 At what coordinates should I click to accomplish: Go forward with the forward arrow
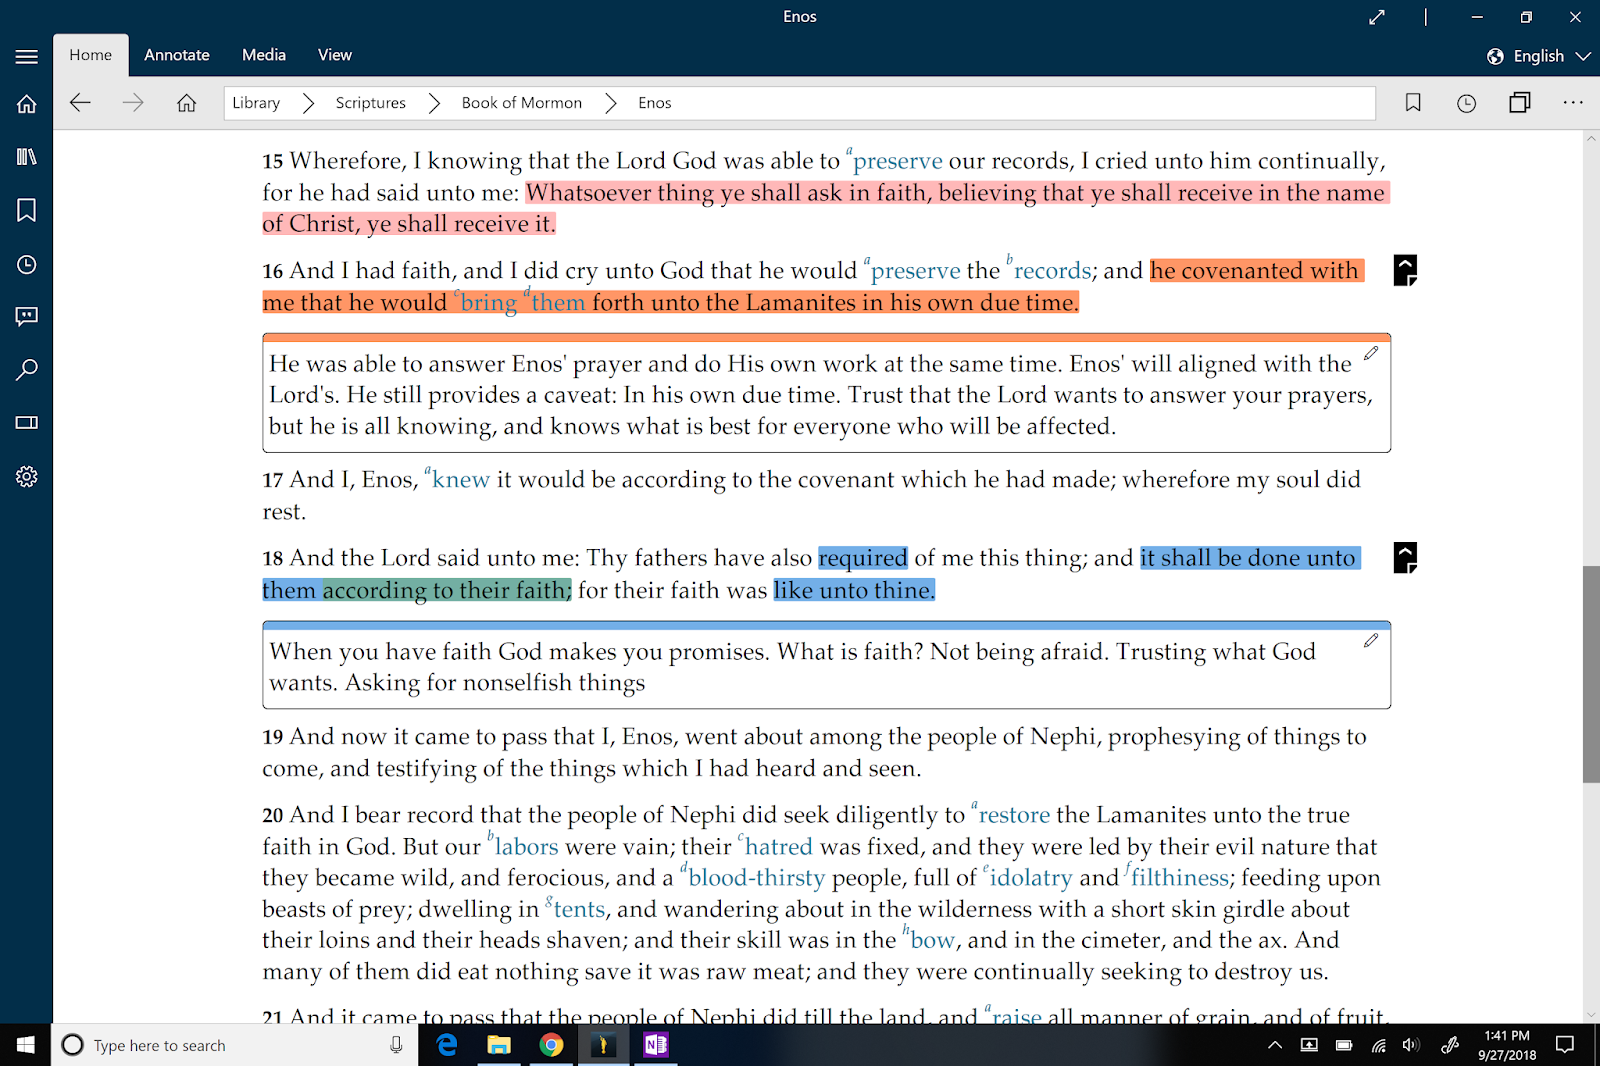tap(133, 102)
